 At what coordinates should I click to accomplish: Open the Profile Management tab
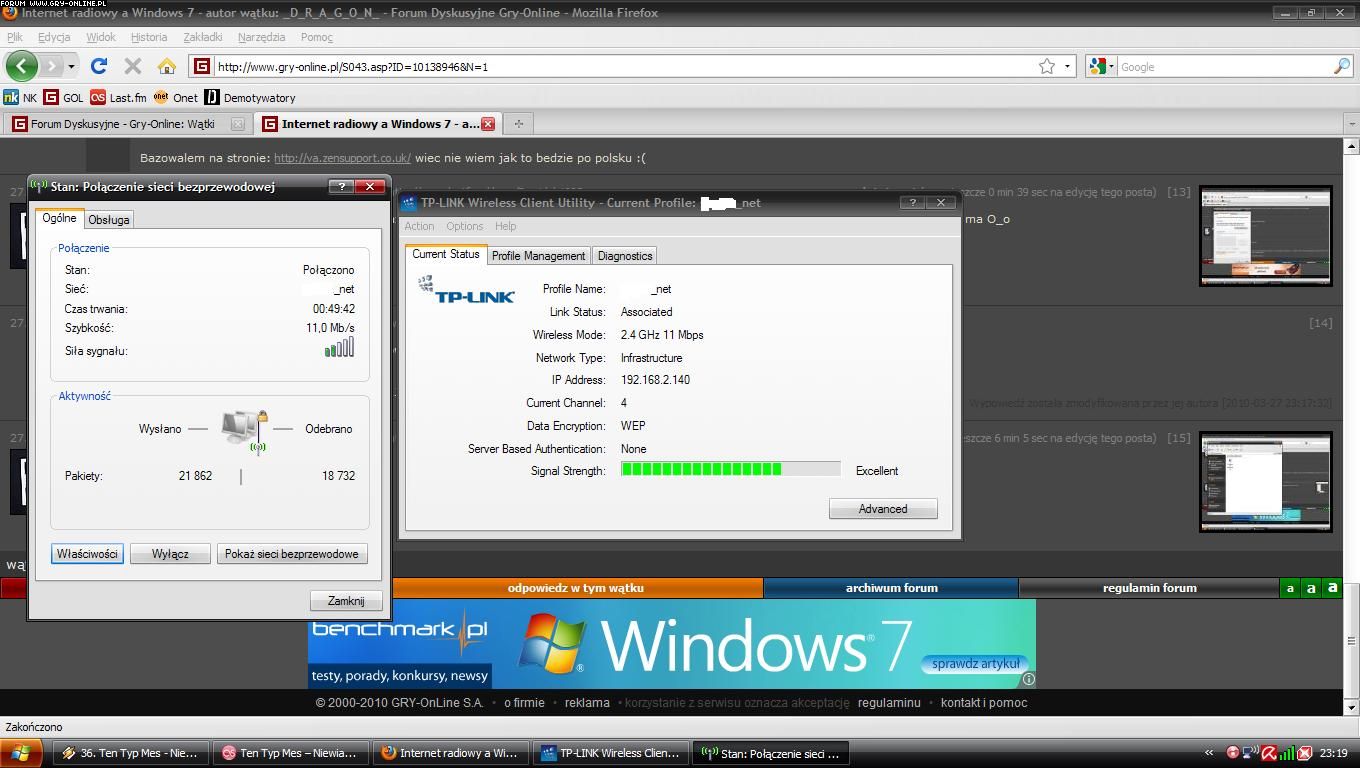pyautogui.click(x=538, y=256)
